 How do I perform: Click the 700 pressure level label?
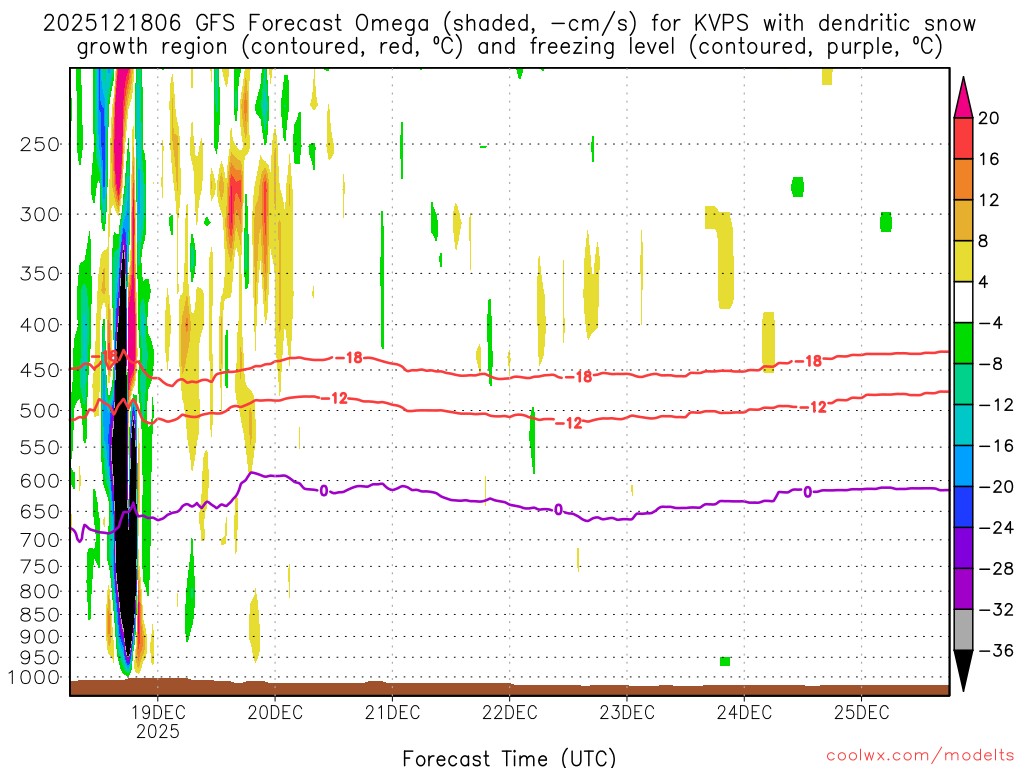[40, 540]
